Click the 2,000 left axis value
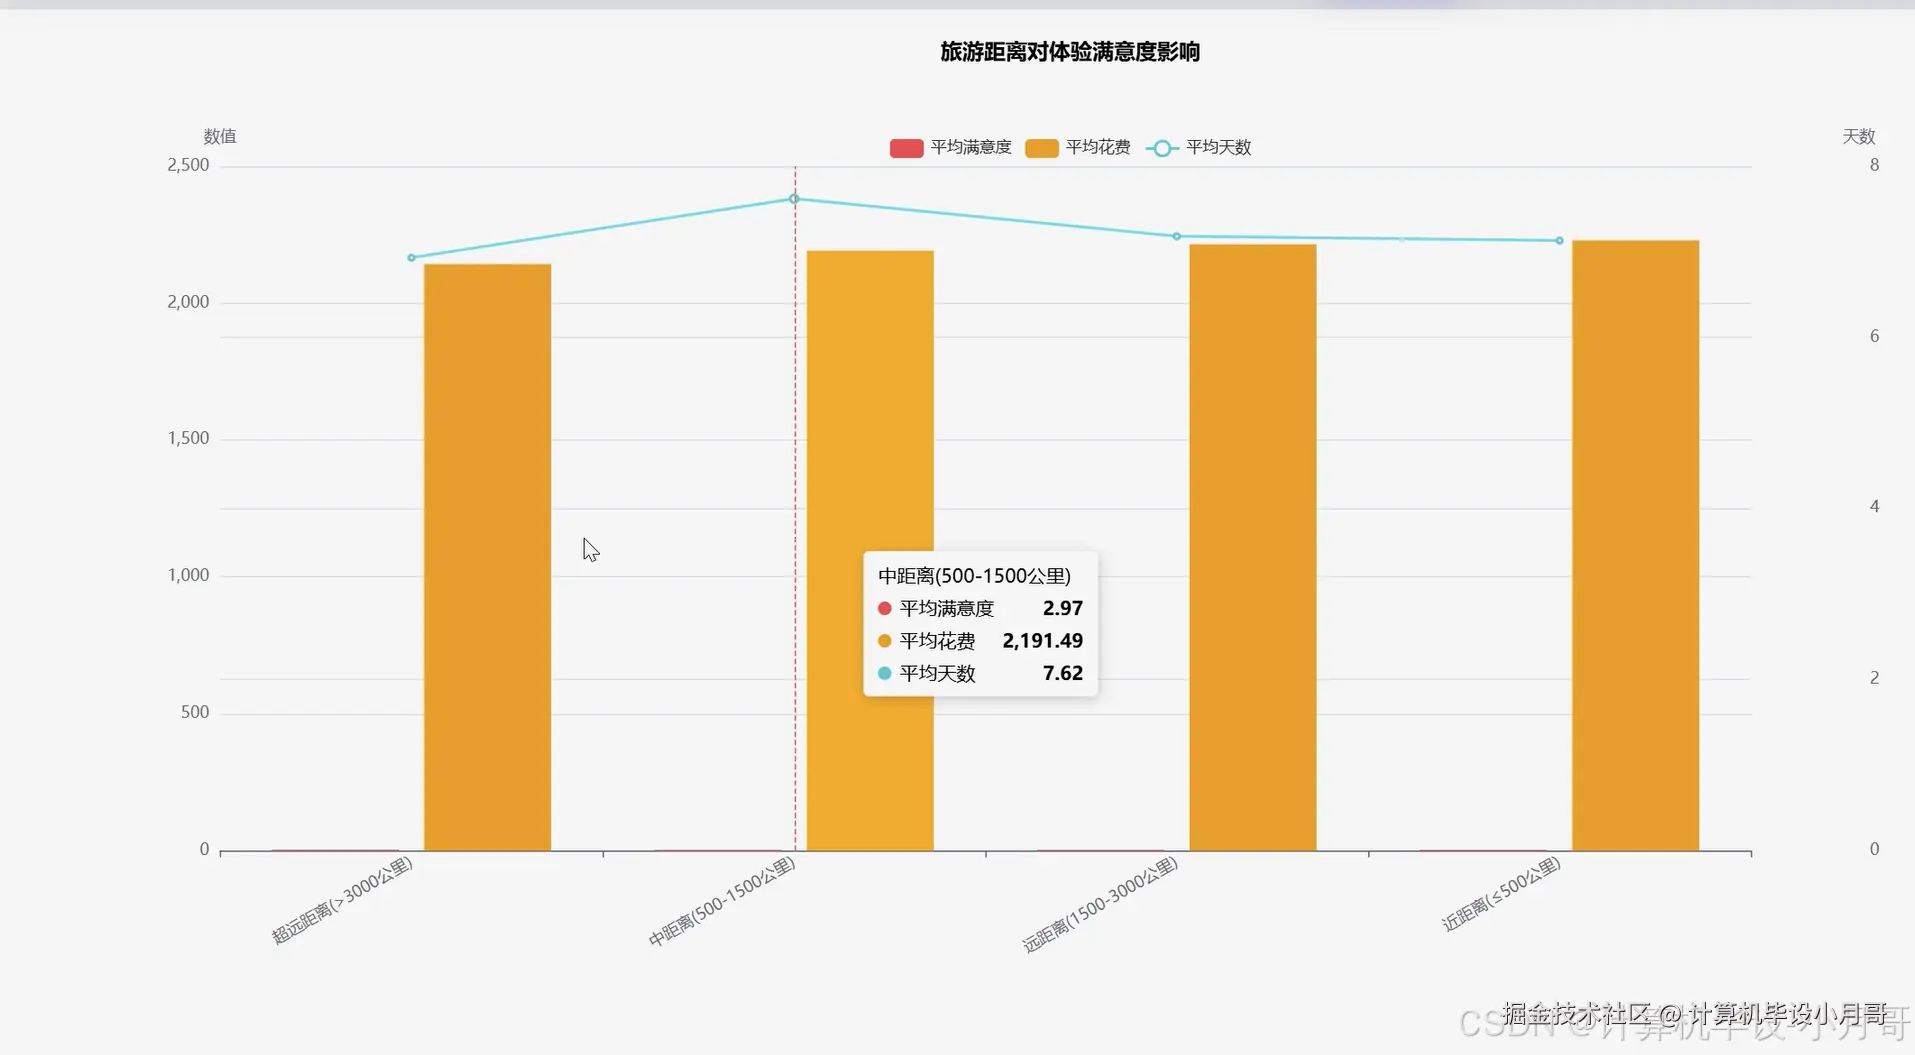The width and height of the screenshot is (1915, 1055). pyautogui.click(x=188, y=302)
